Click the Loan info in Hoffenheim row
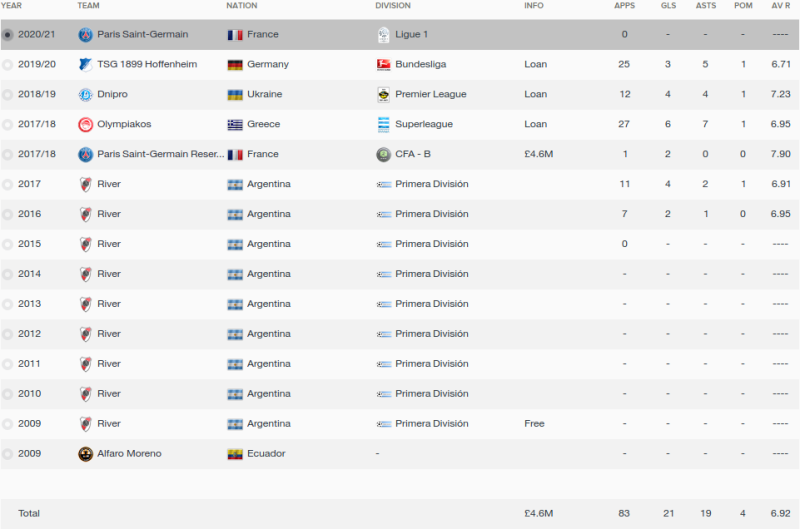Viewport: 800px width, 529px height. click(535, 64)
